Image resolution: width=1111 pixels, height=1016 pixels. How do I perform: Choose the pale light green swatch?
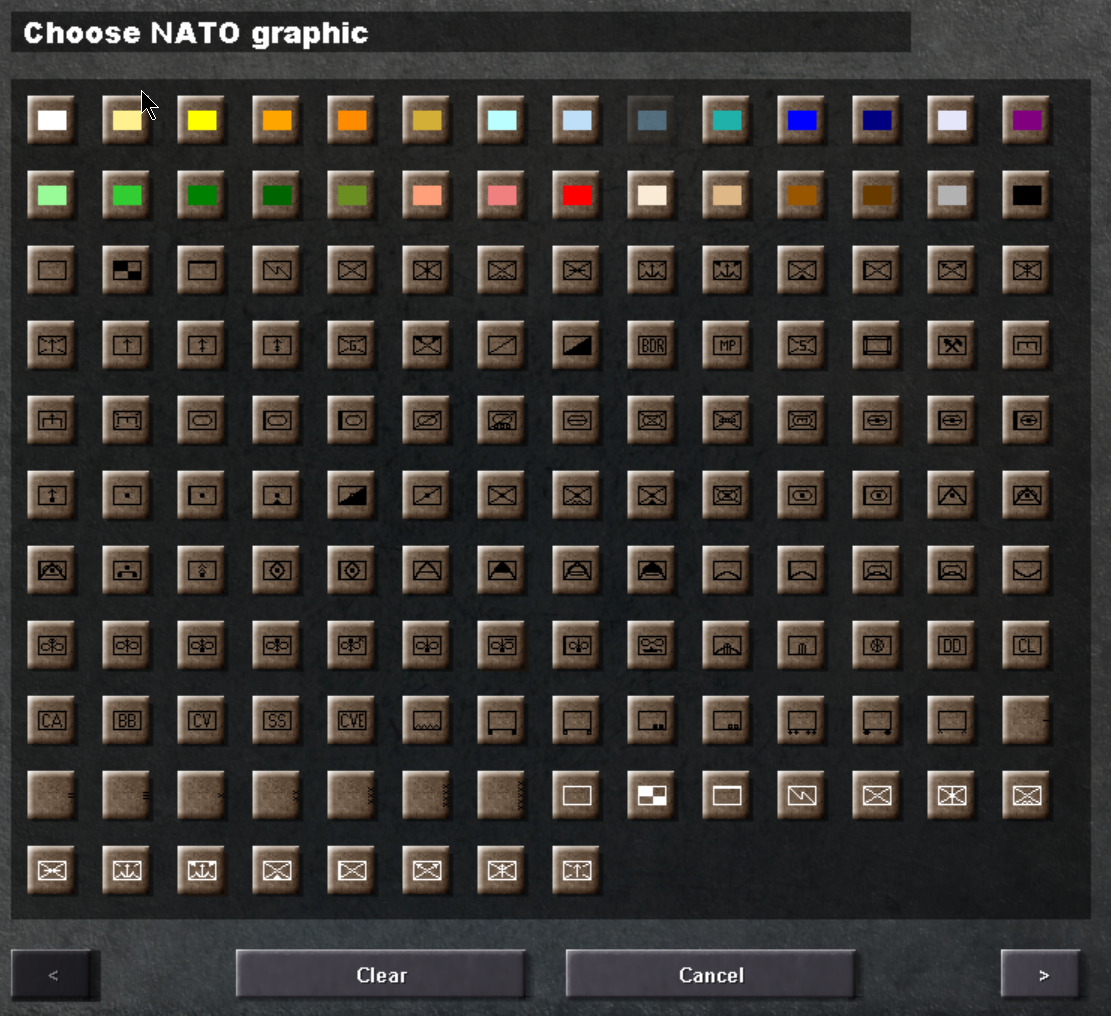[x=52, y=195]
